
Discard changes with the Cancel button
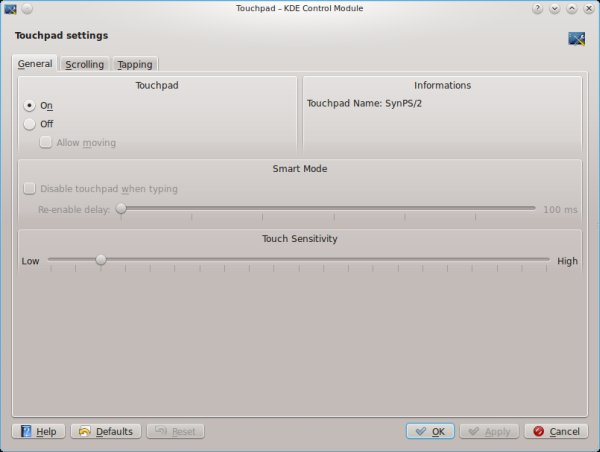556,431
